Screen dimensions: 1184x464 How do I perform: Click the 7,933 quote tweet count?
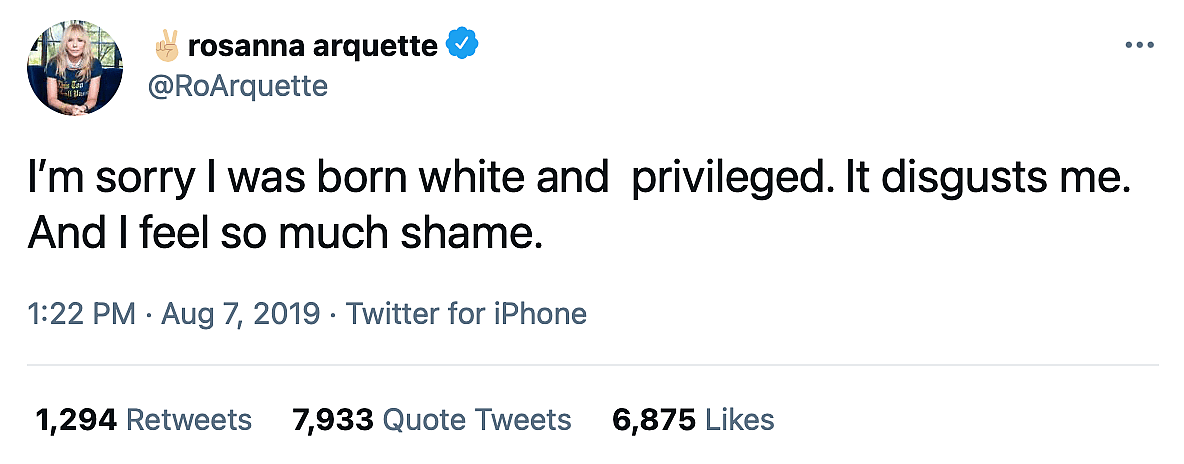[334, 419]
